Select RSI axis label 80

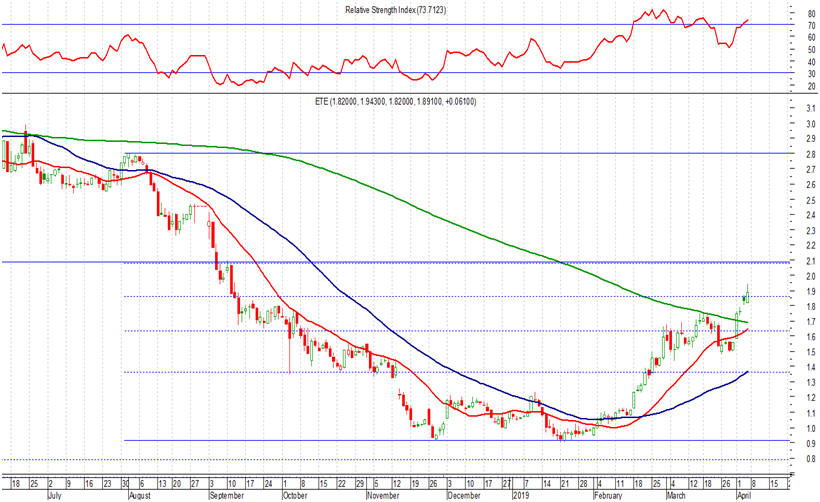pyautogui.click(x=811, y=13)
